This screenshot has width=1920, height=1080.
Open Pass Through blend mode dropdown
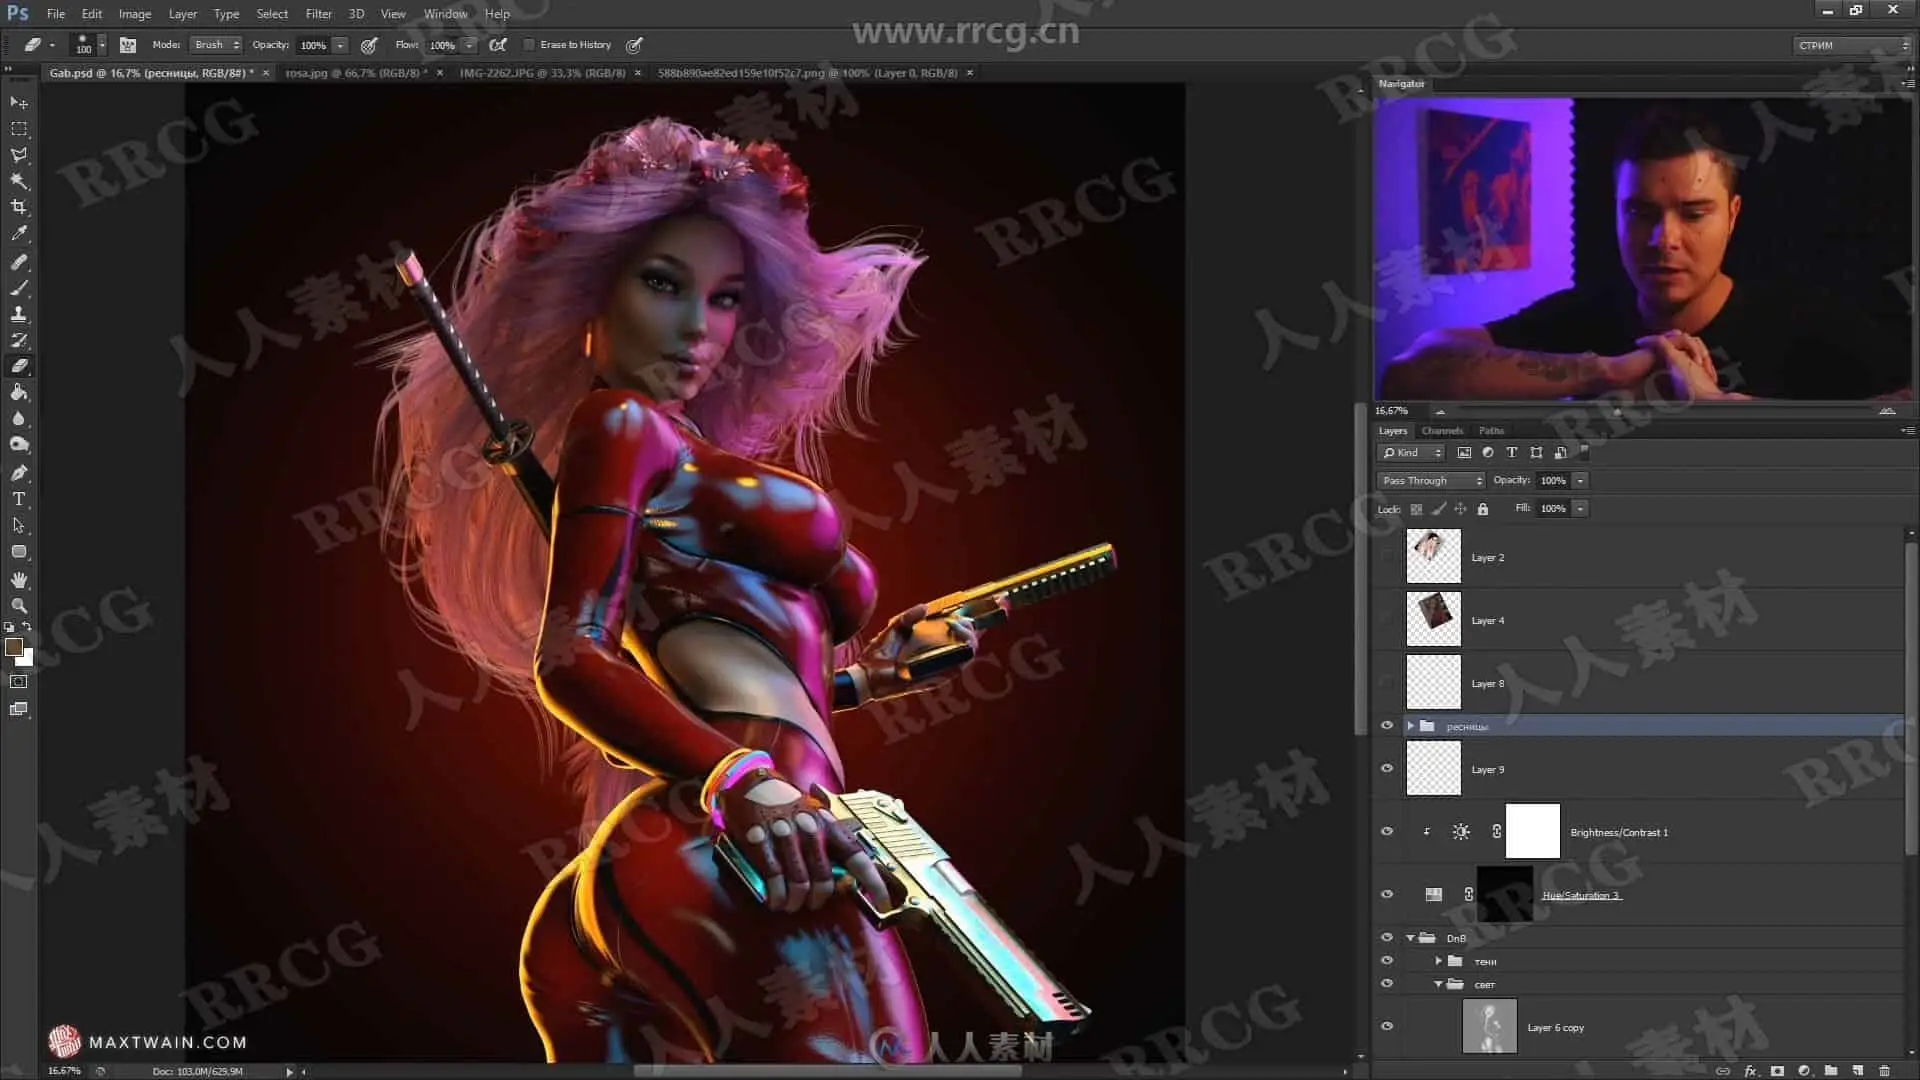pyautogui.click(x=1431, y=481)
